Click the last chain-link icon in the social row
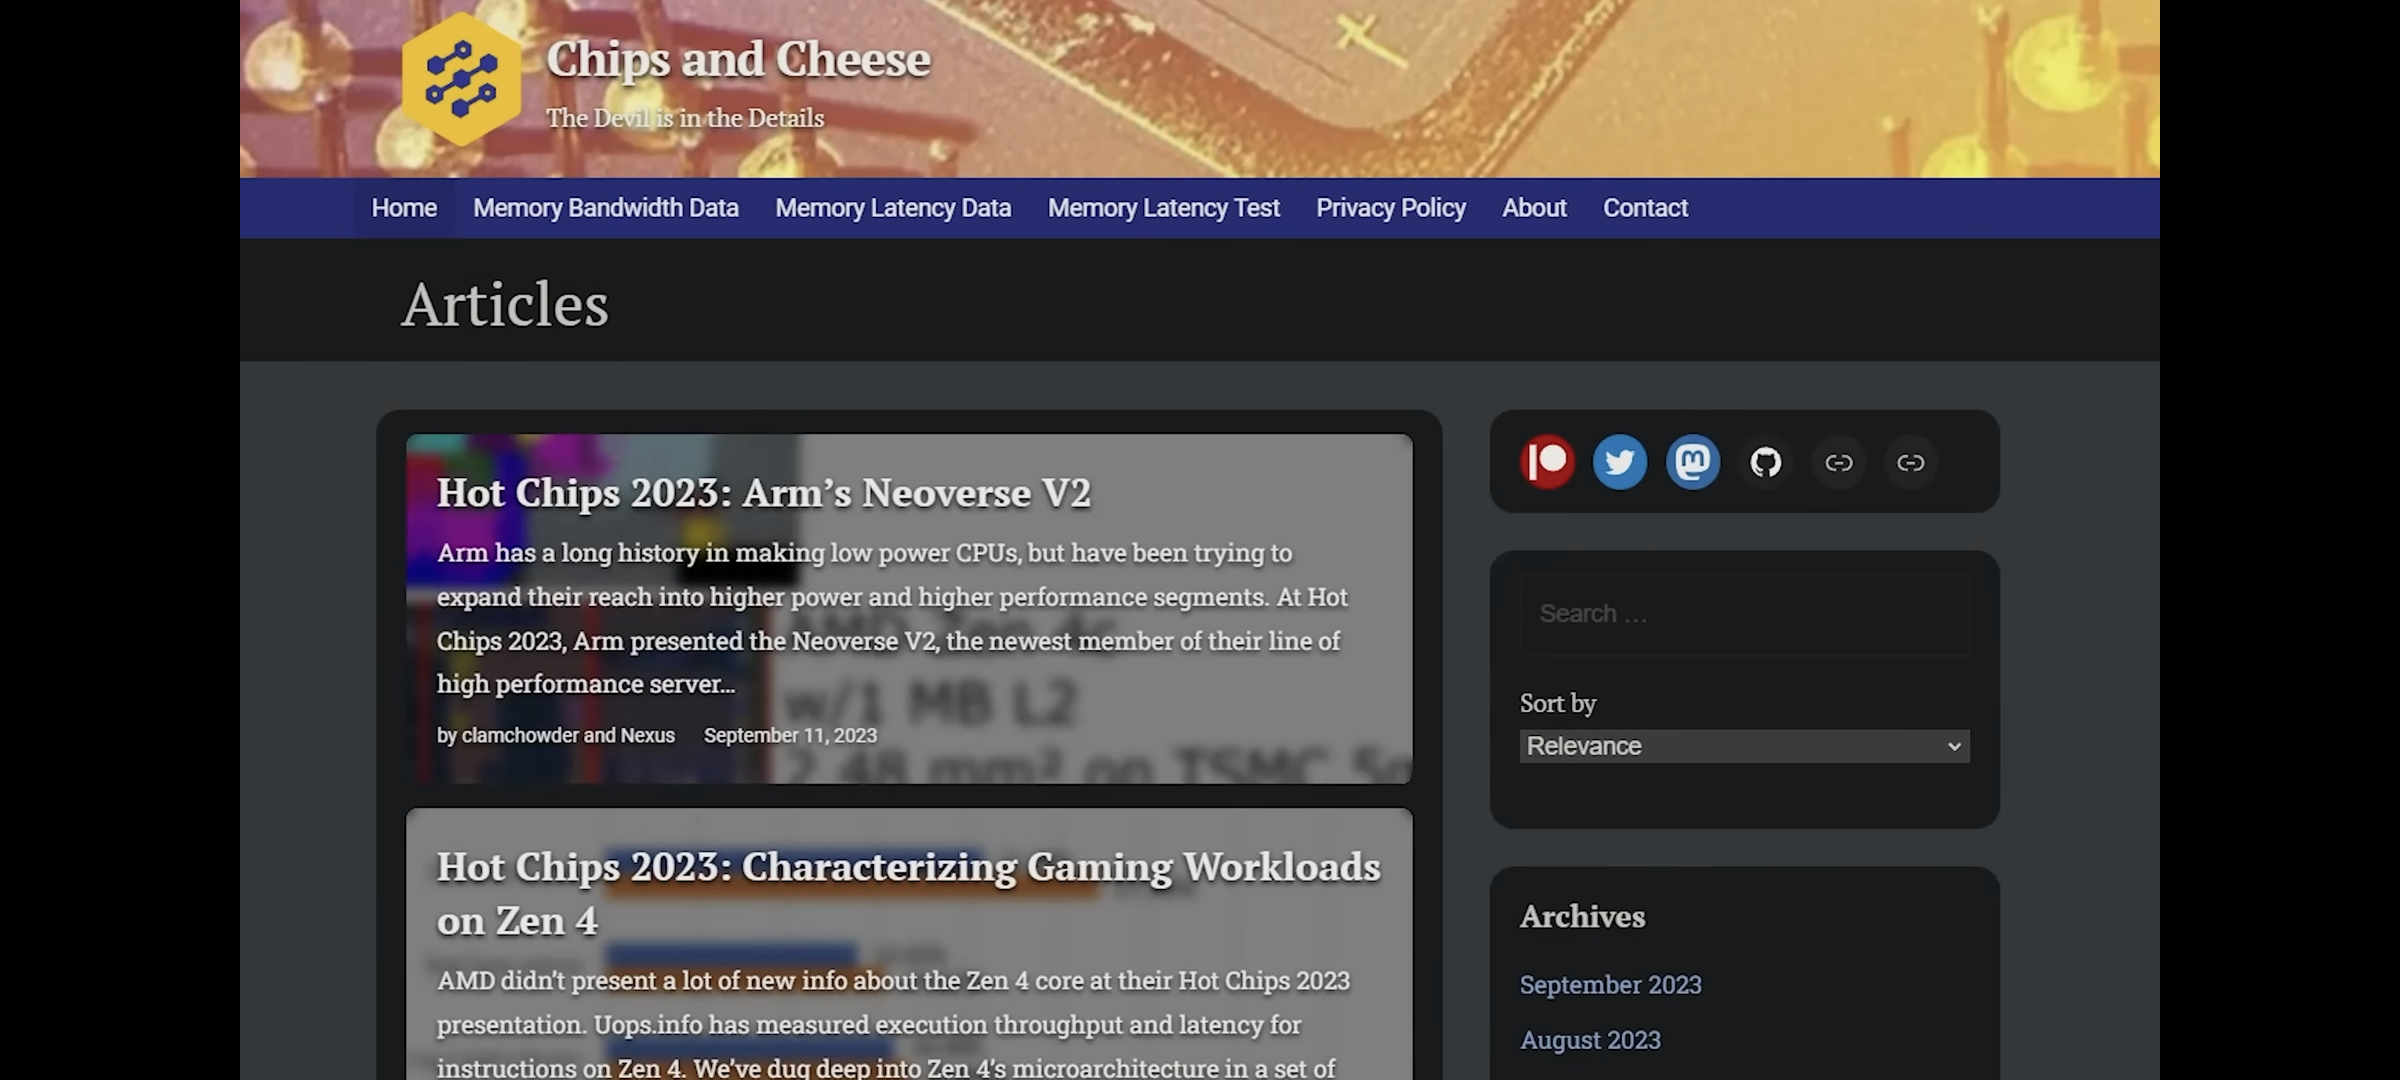The width and height of the screenshot is (2400, 1080). pyautogui.click(x=1911, y=462)
